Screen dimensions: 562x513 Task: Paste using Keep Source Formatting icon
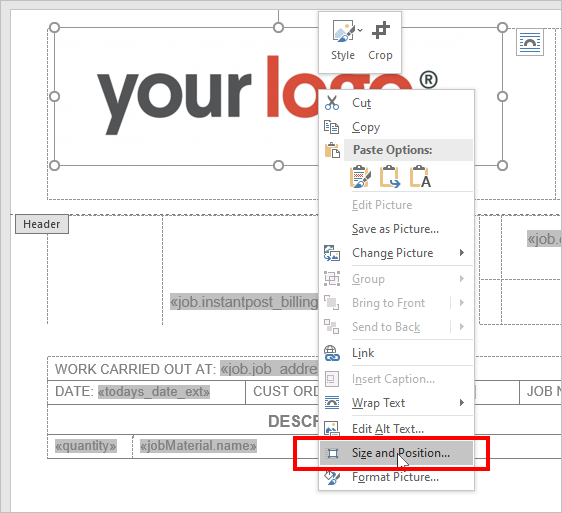(x=360, y=176)
